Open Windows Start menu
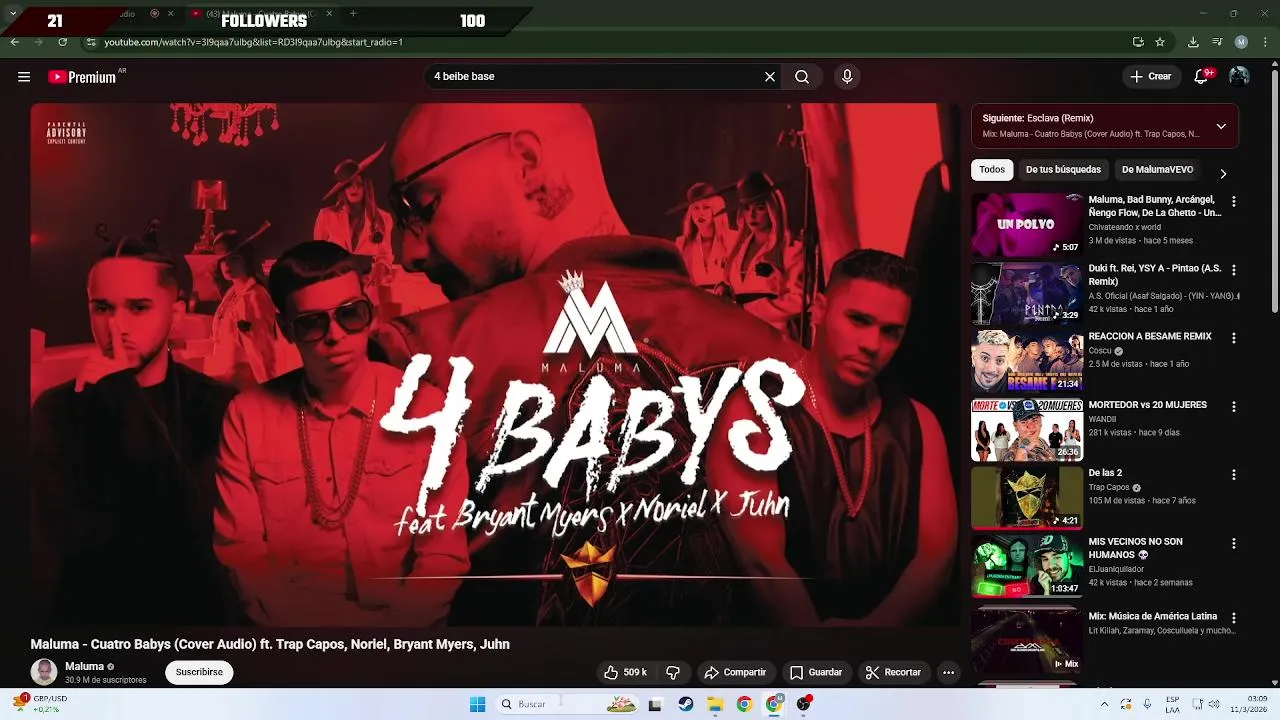The image size is (1280, 720). click(478, 704)
